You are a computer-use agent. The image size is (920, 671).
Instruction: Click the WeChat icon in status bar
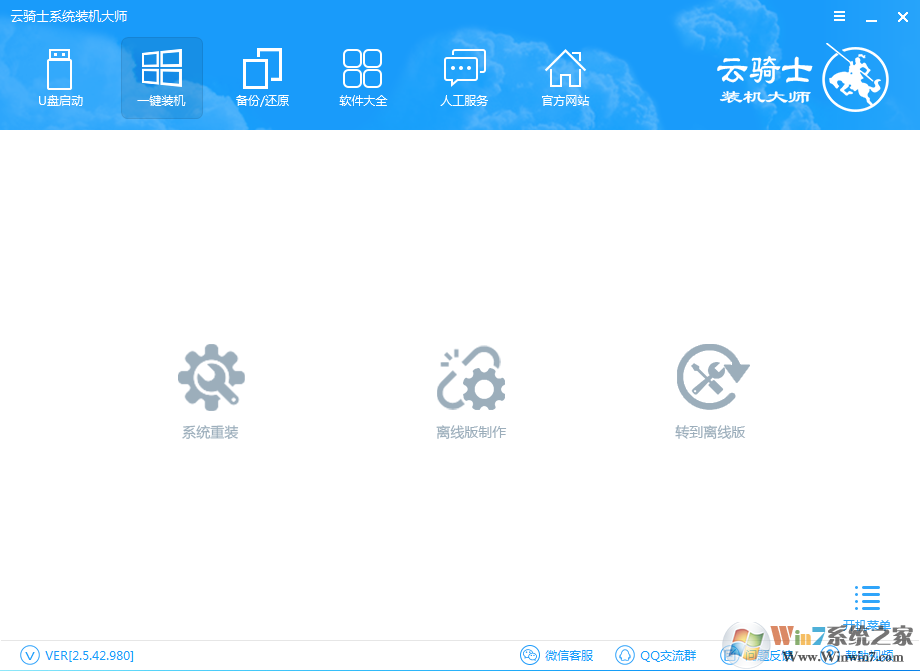point(530,655)
